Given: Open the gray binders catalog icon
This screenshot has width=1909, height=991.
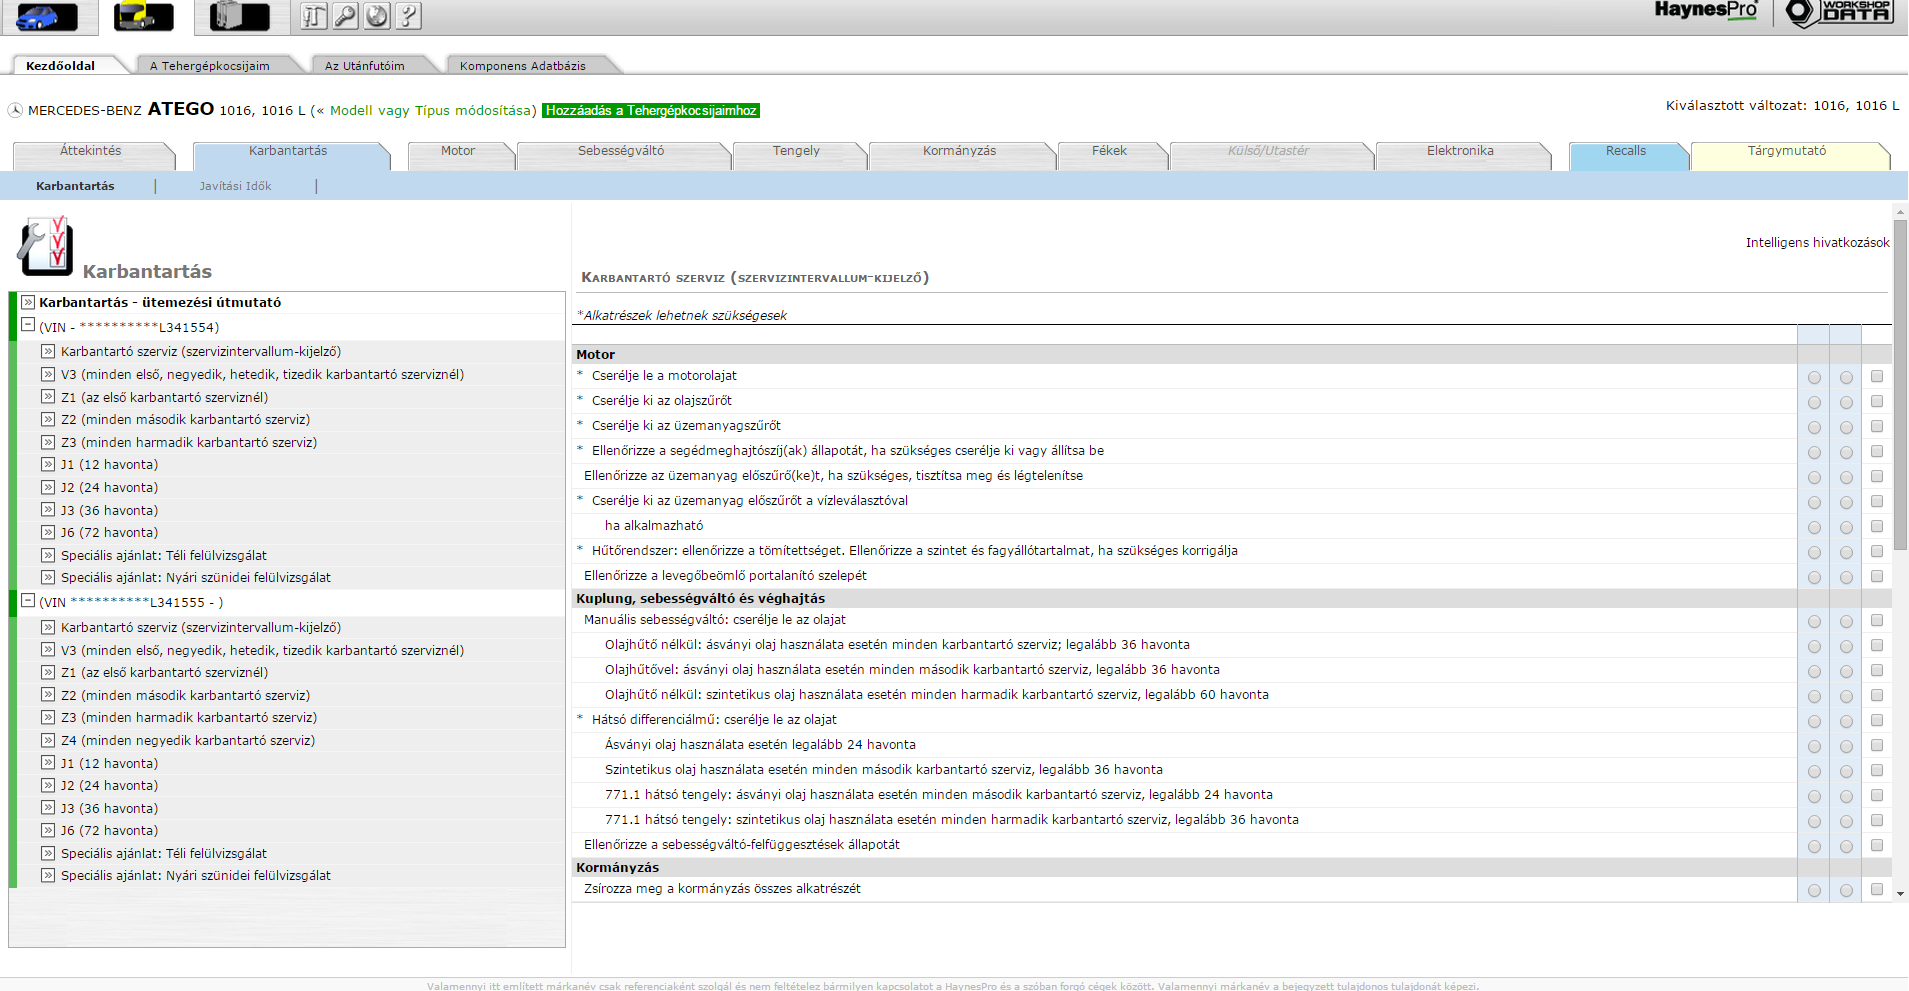Looking at the screenshot, I should coord(239,16).
